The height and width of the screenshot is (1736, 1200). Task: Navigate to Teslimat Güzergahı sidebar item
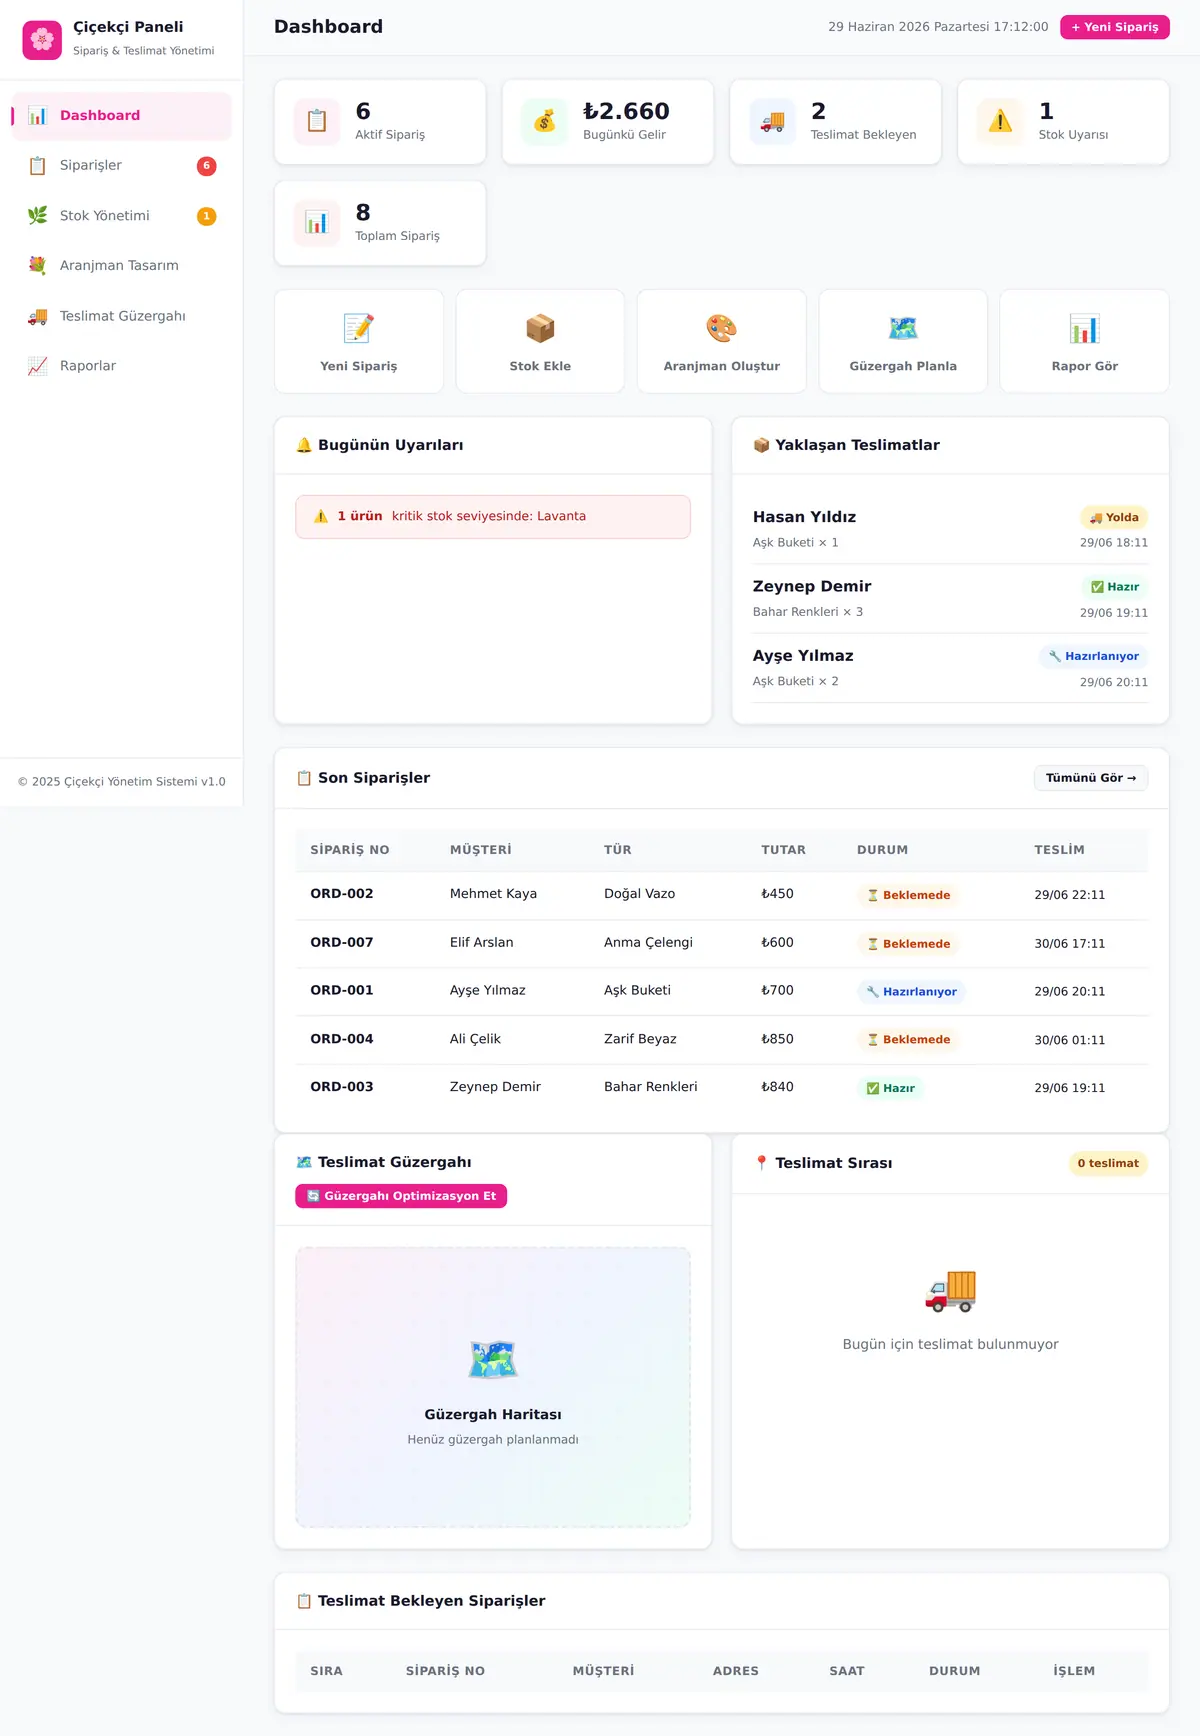(122, 316)
